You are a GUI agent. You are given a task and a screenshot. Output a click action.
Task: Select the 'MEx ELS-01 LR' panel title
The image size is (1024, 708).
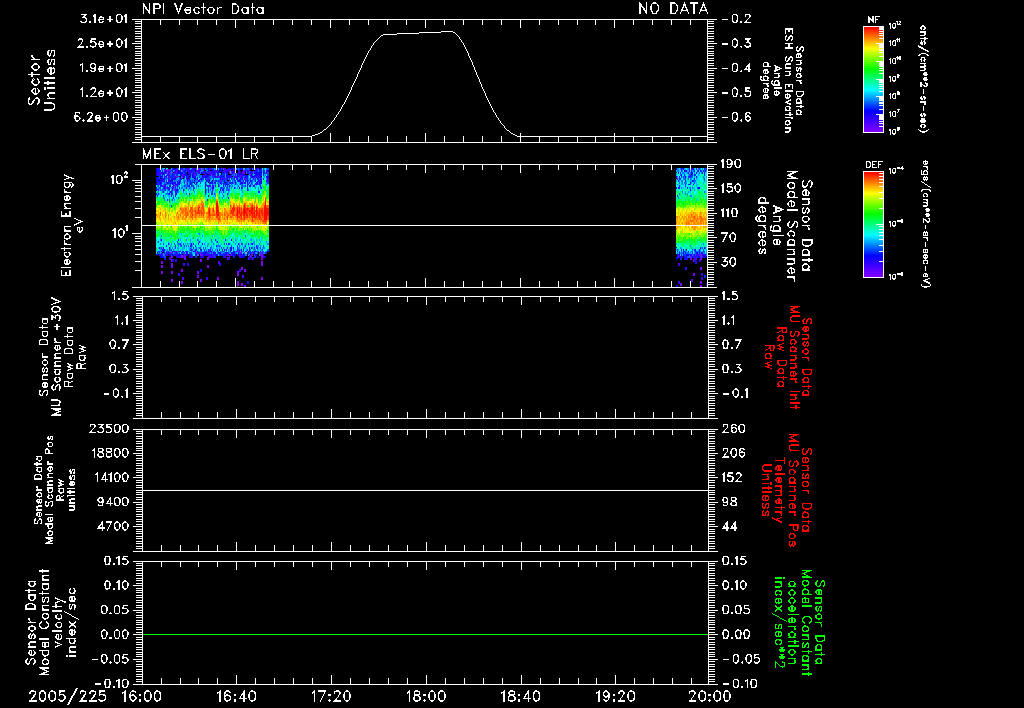(x=200, y=154)
